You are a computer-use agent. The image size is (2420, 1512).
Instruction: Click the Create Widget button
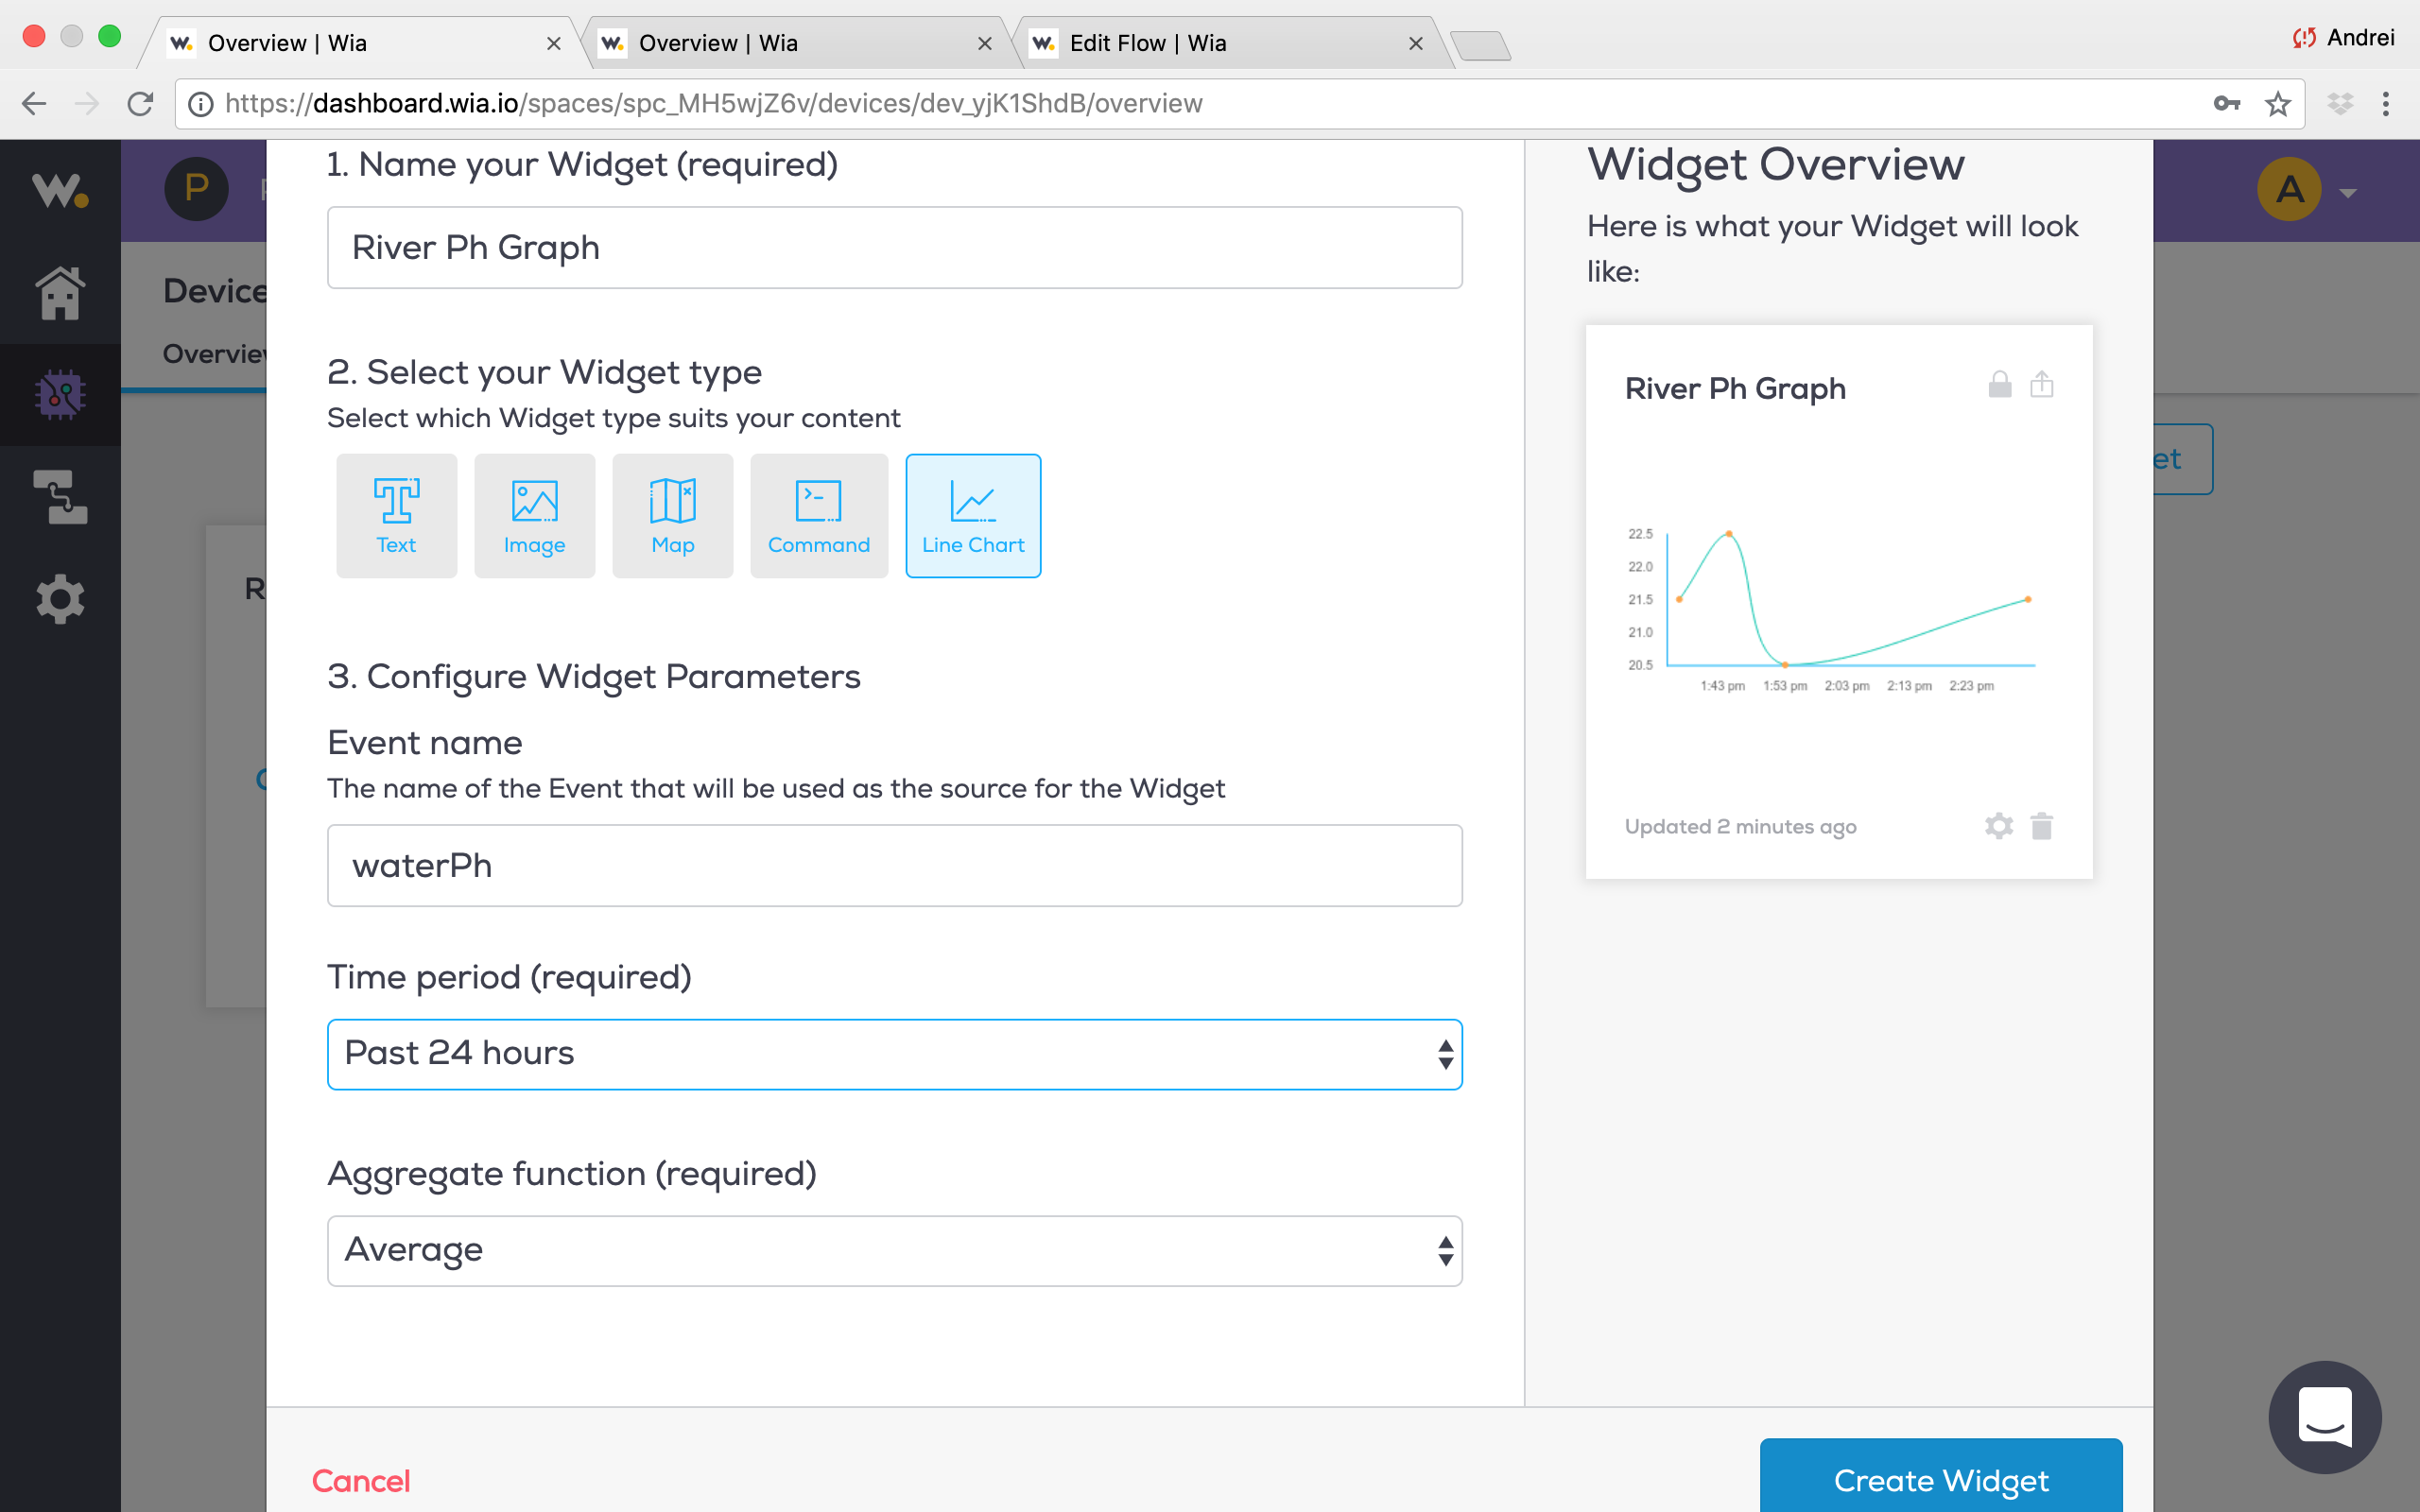tap(1940, 1479)
